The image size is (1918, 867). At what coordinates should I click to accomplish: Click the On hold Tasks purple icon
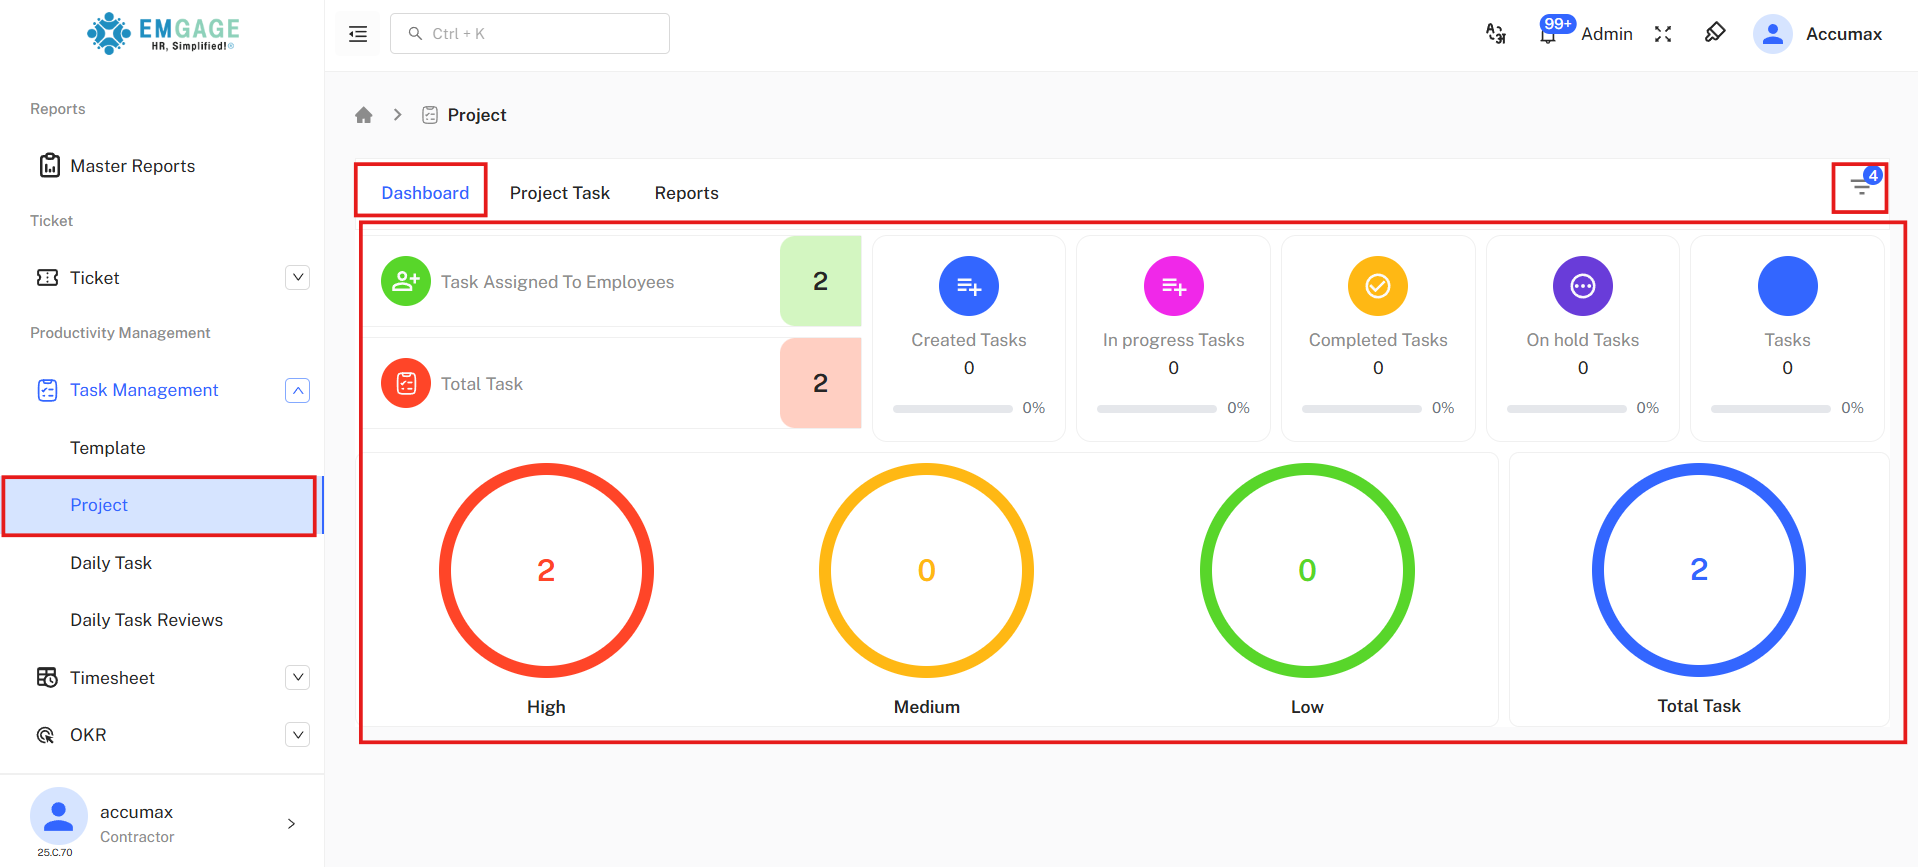coord(1582,286)
